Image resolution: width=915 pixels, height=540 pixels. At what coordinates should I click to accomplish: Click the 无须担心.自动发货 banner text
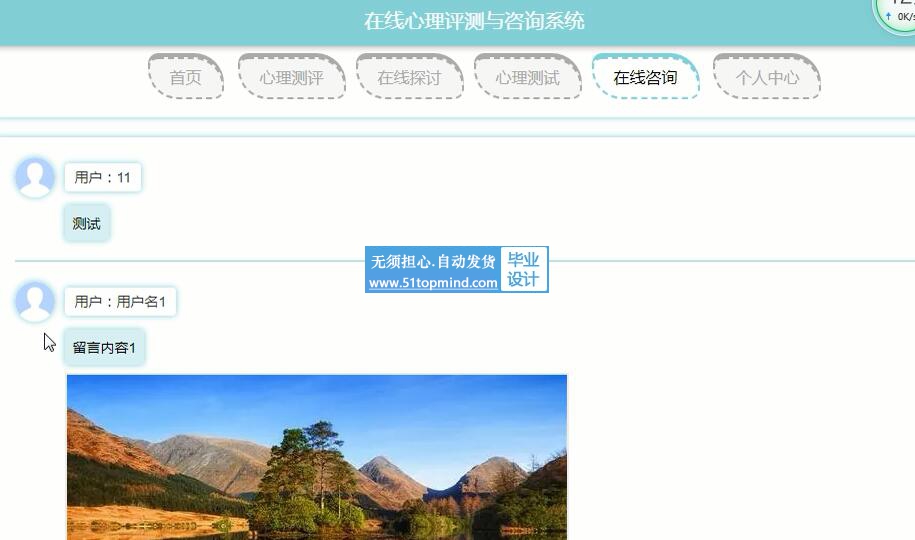pyautogui.click(x=433, y=261)
